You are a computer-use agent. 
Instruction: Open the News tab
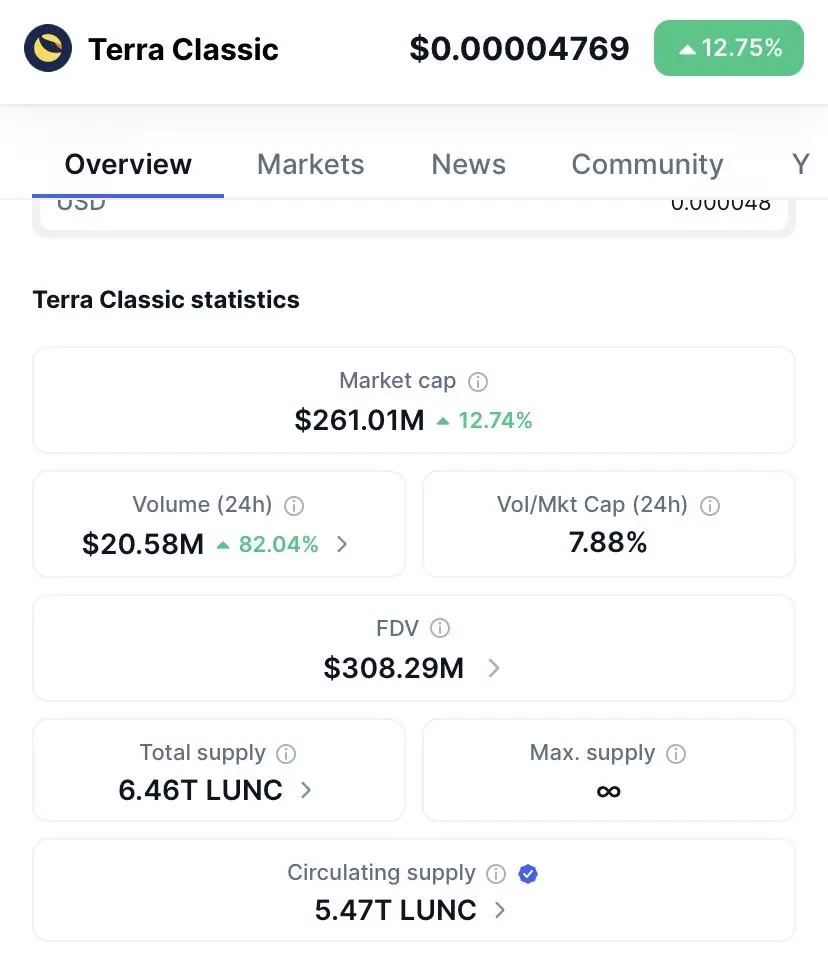(x=468, y=164)
